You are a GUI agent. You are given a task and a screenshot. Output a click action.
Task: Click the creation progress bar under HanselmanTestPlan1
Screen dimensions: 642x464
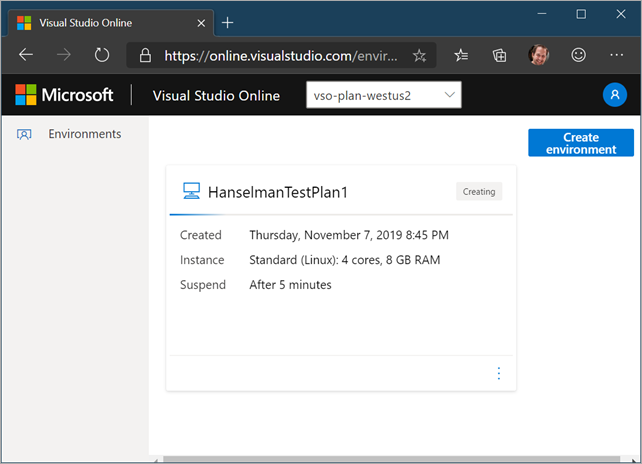click(341, 214)
